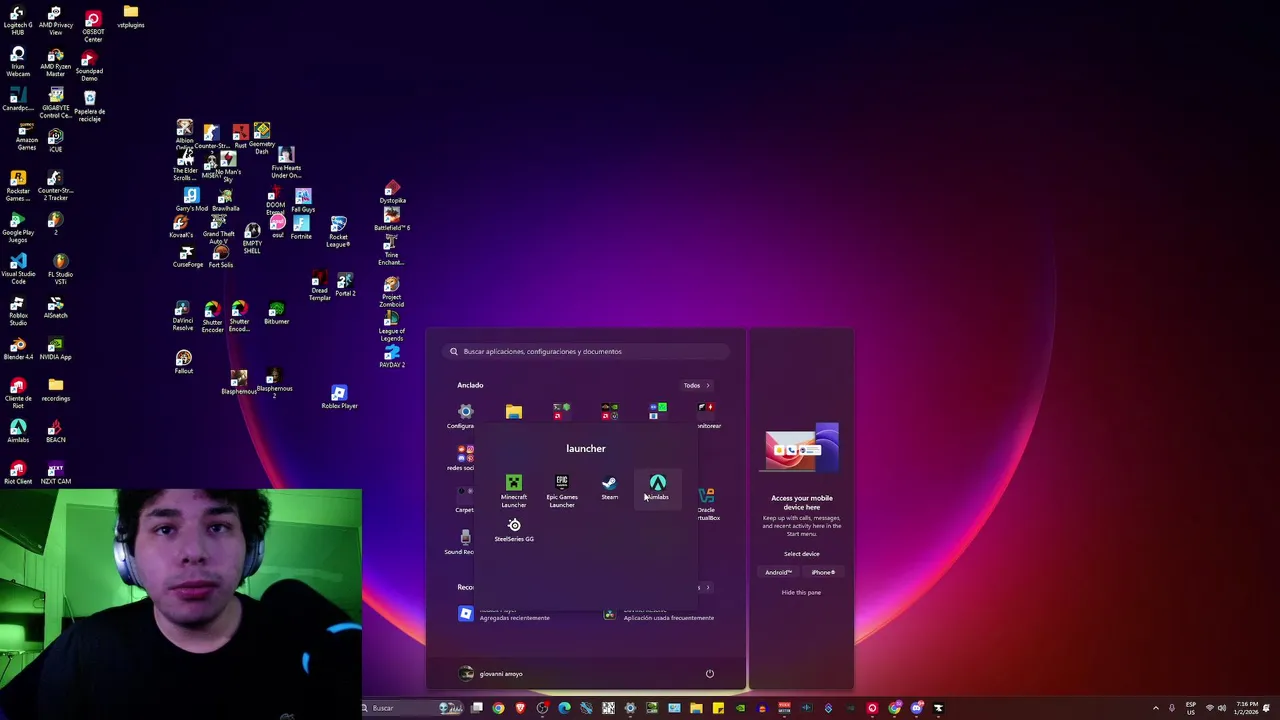Expand the Todos apps list
1280x720 pixels.
pyautogui.click(x=697, y=385)
